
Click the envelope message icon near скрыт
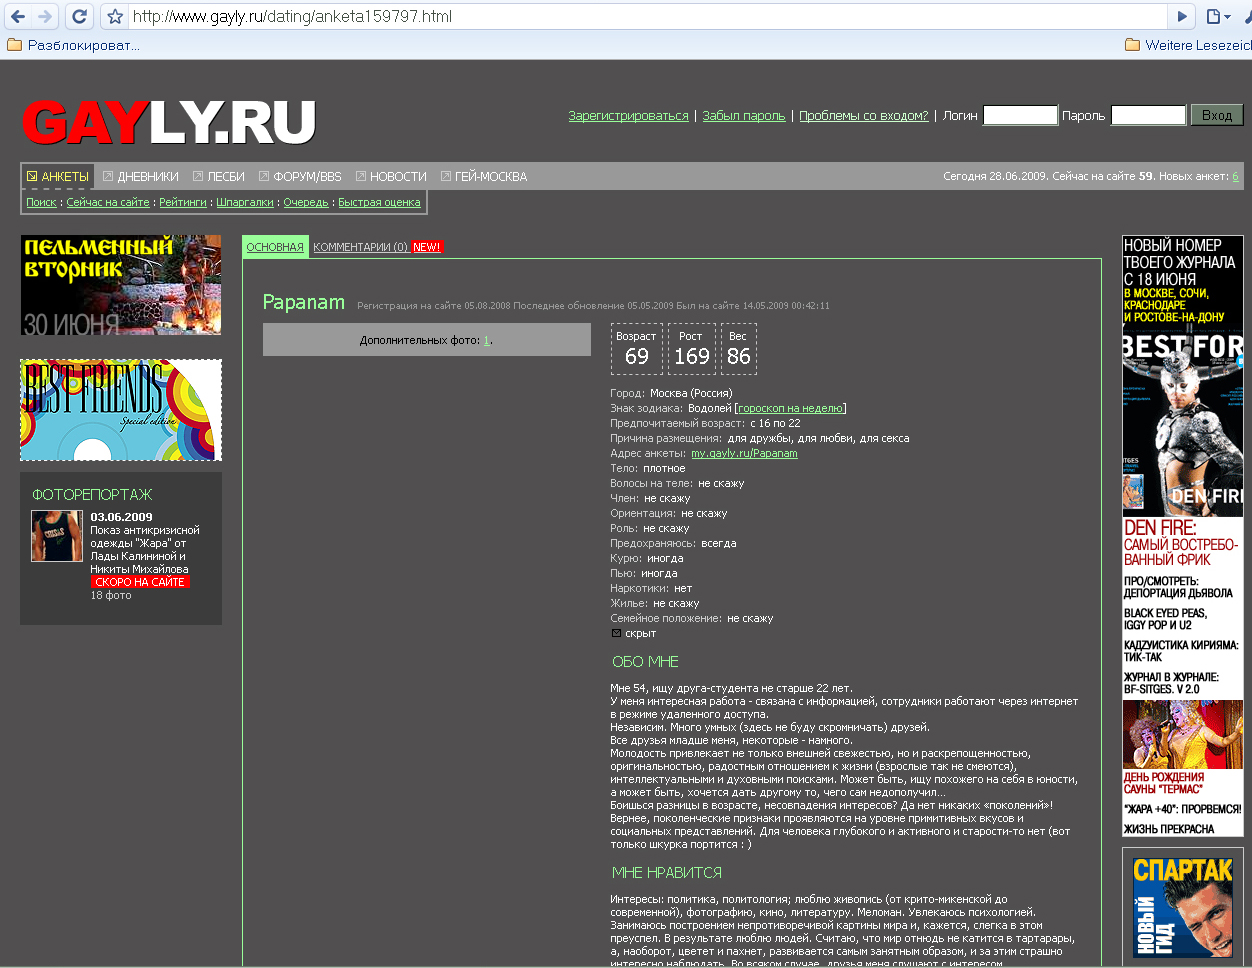(616, 633)
